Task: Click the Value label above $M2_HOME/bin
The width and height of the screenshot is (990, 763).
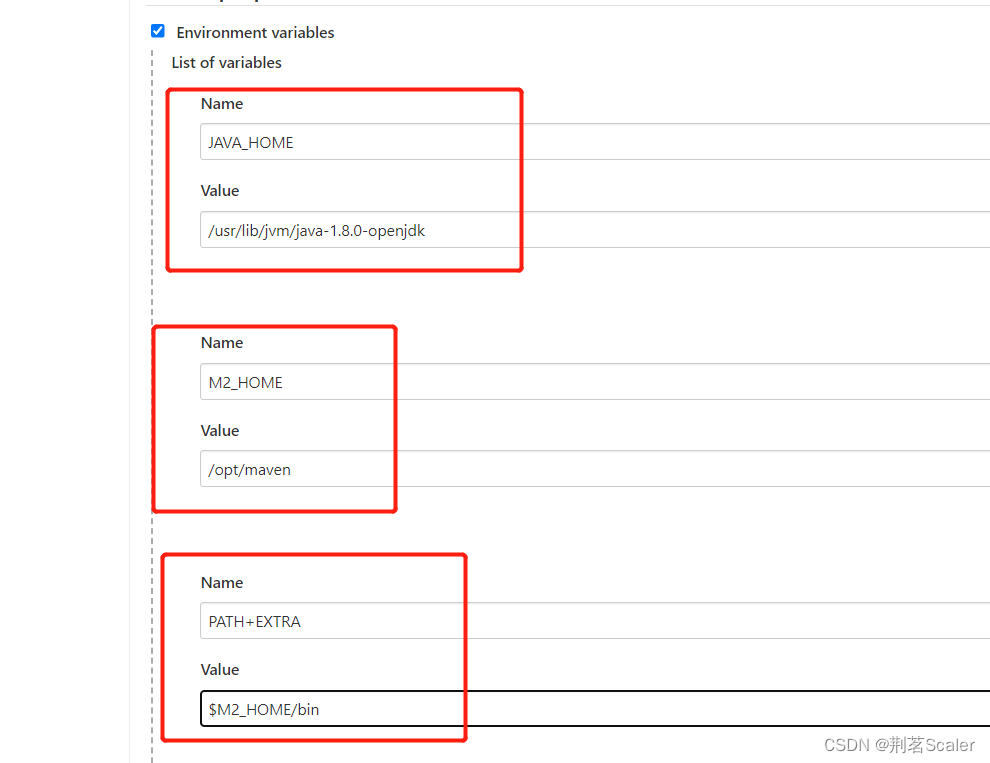Action: pyautogui.click(x=219, y=669)
